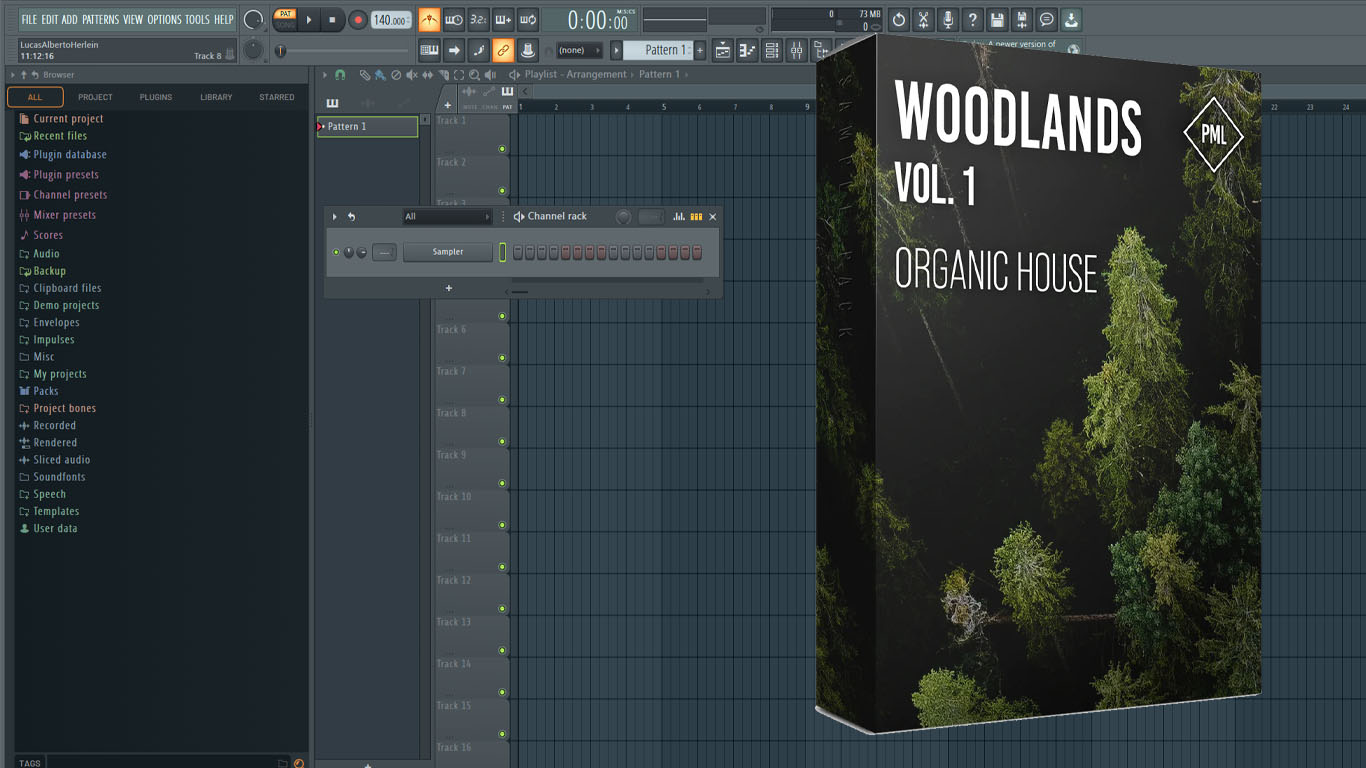
Task: Open the PATTERNS menu
Action: click(100, 20)
